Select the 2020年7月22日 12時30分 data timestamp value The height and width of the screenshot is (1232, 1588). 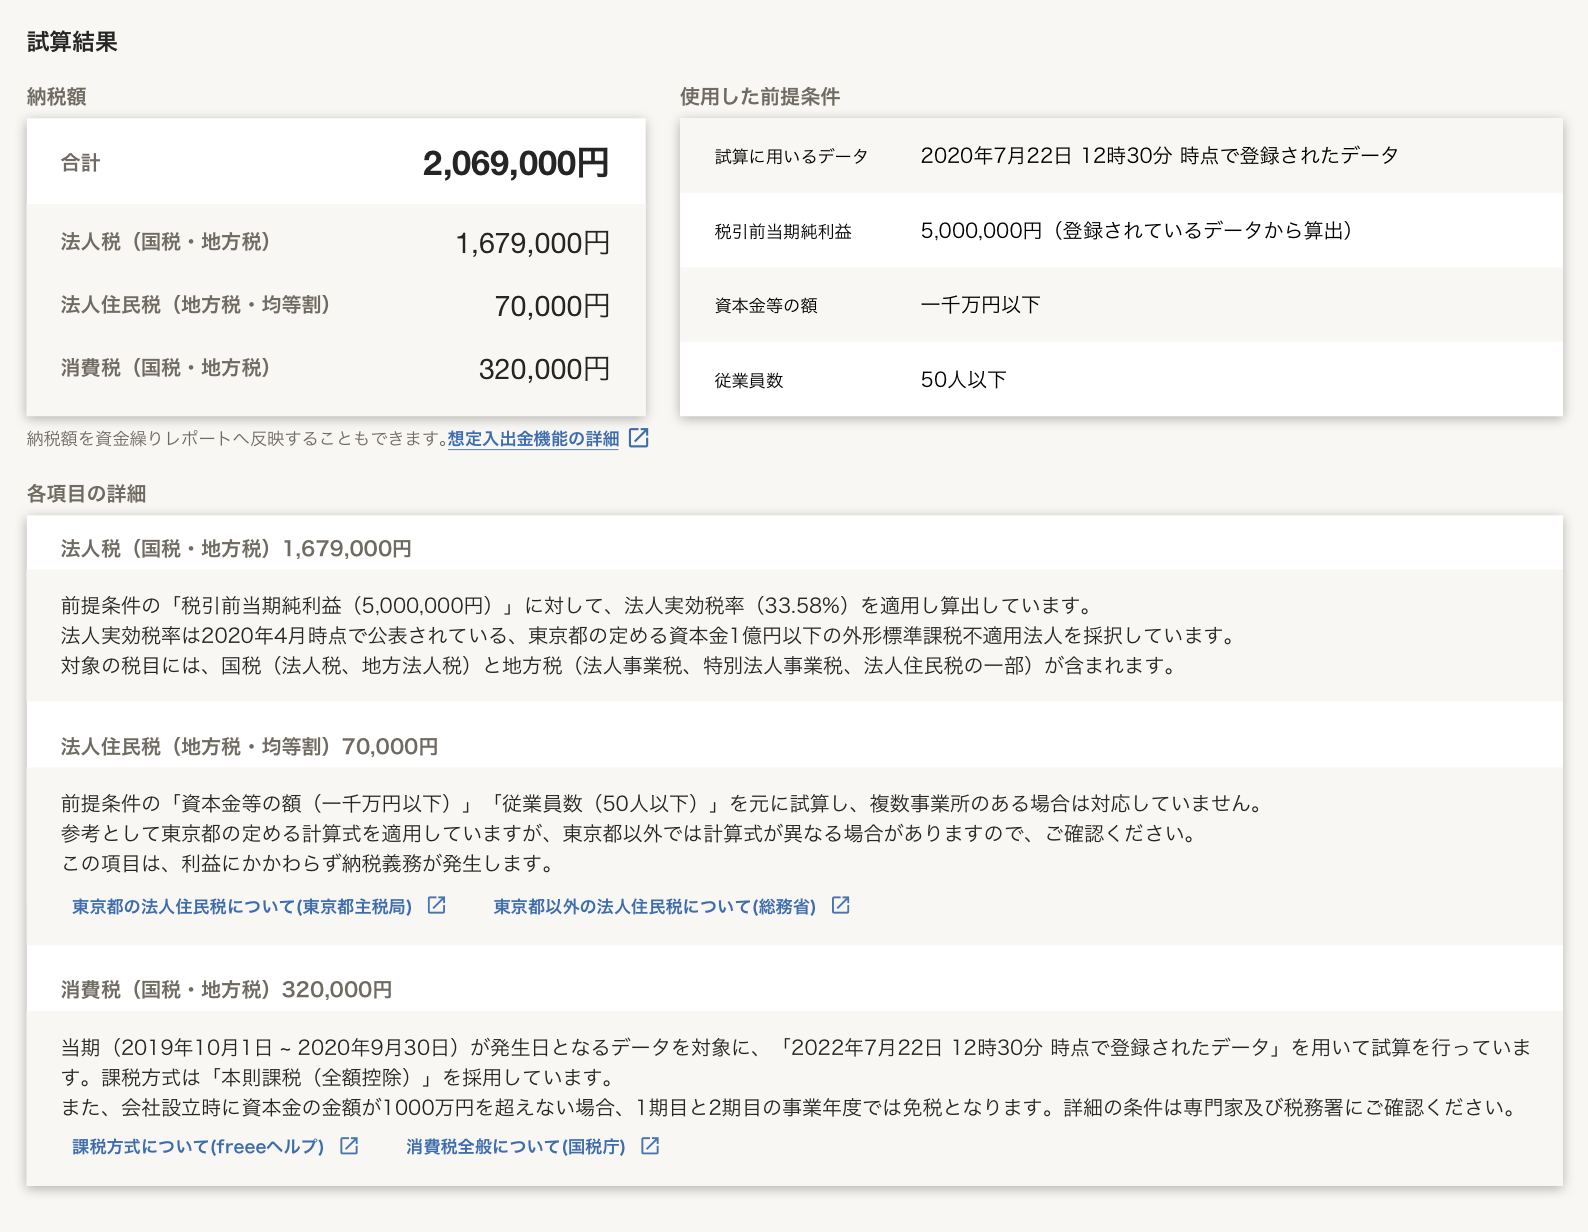click(1160, 155)
